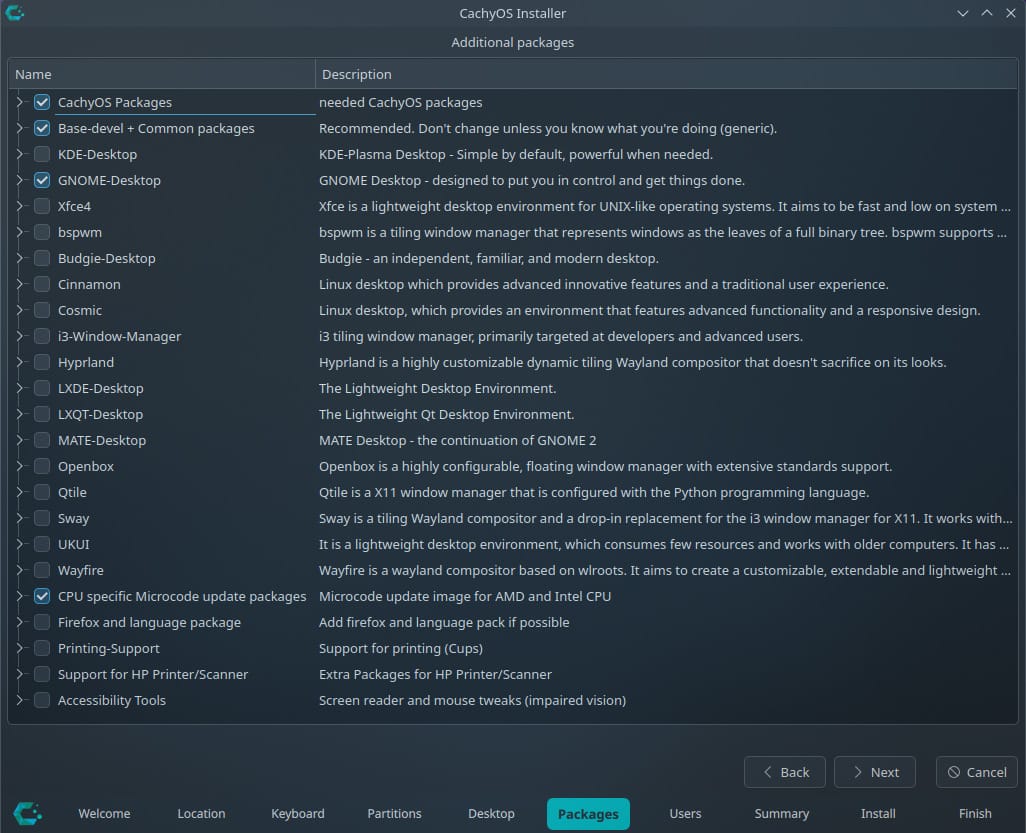Expand the Sway package list
Viewport: 1026px width, 833px height.
[19, 518]
